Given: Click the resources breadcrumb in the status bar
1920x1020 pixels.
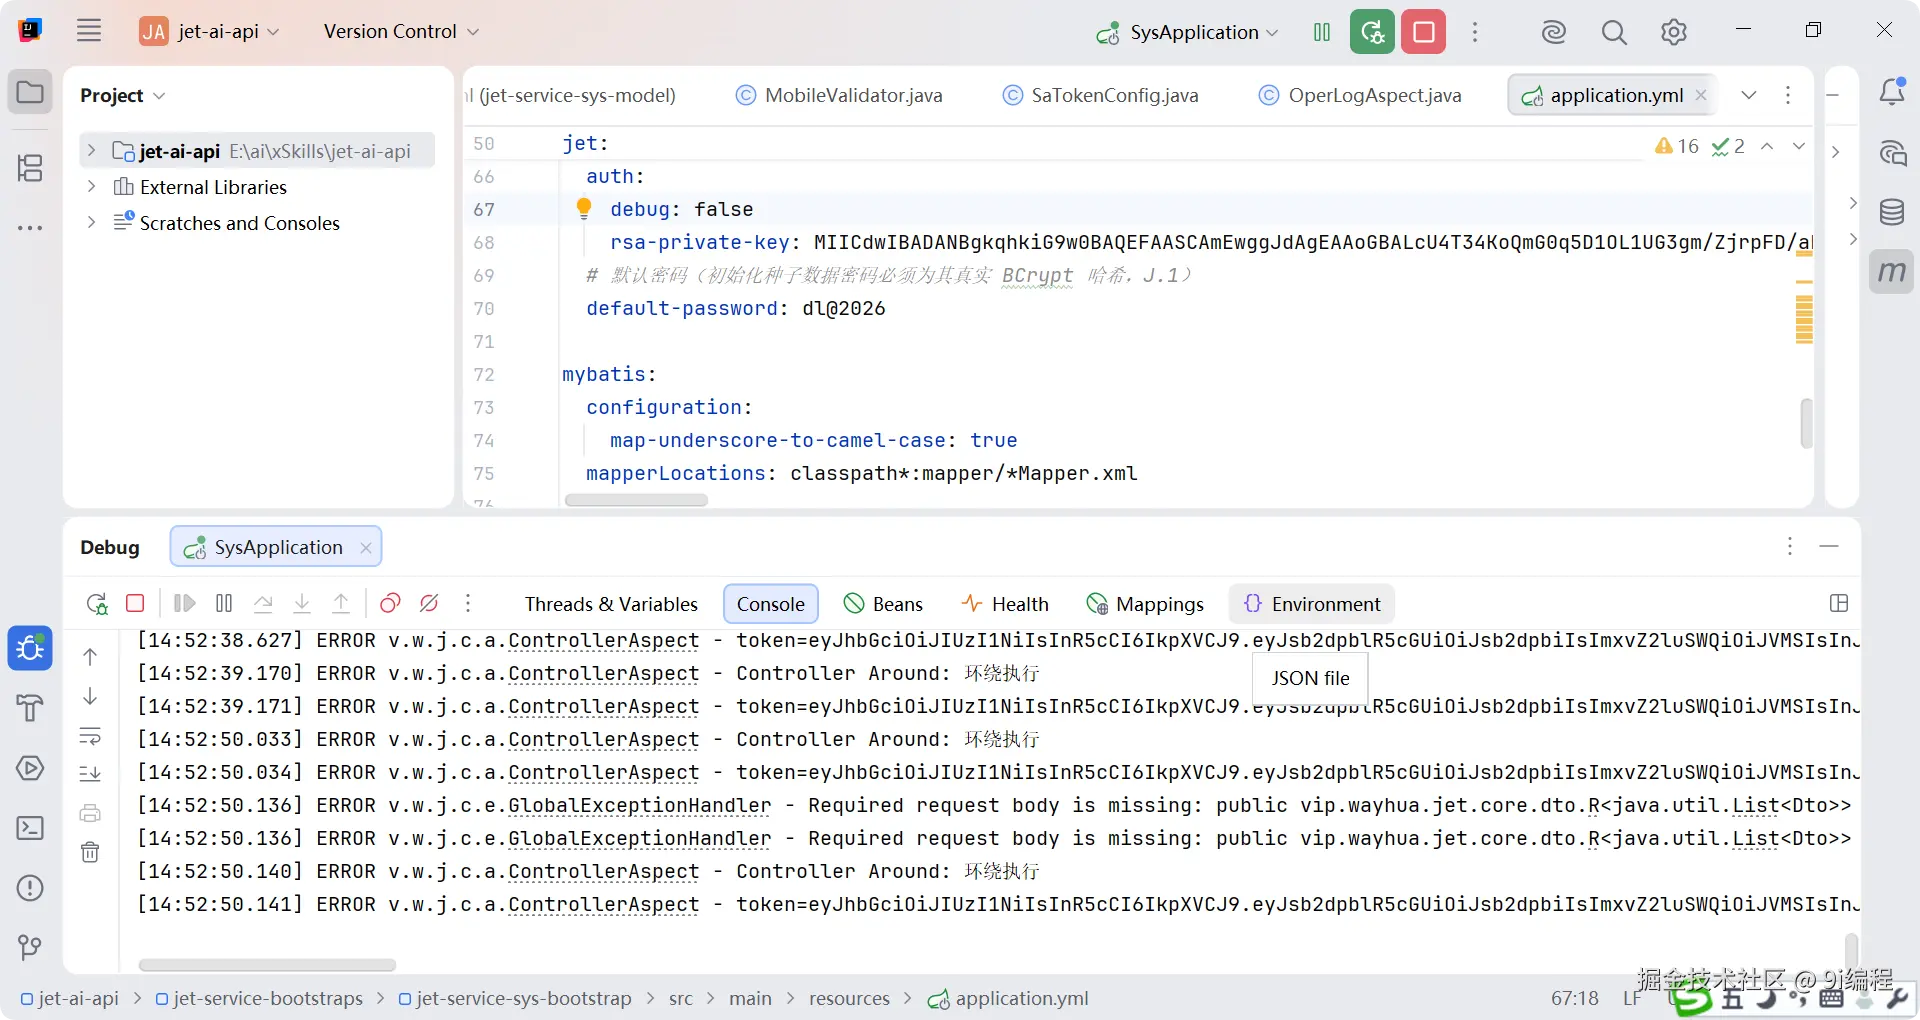Looking at the screenshot, I should click(x=849, y=998).
